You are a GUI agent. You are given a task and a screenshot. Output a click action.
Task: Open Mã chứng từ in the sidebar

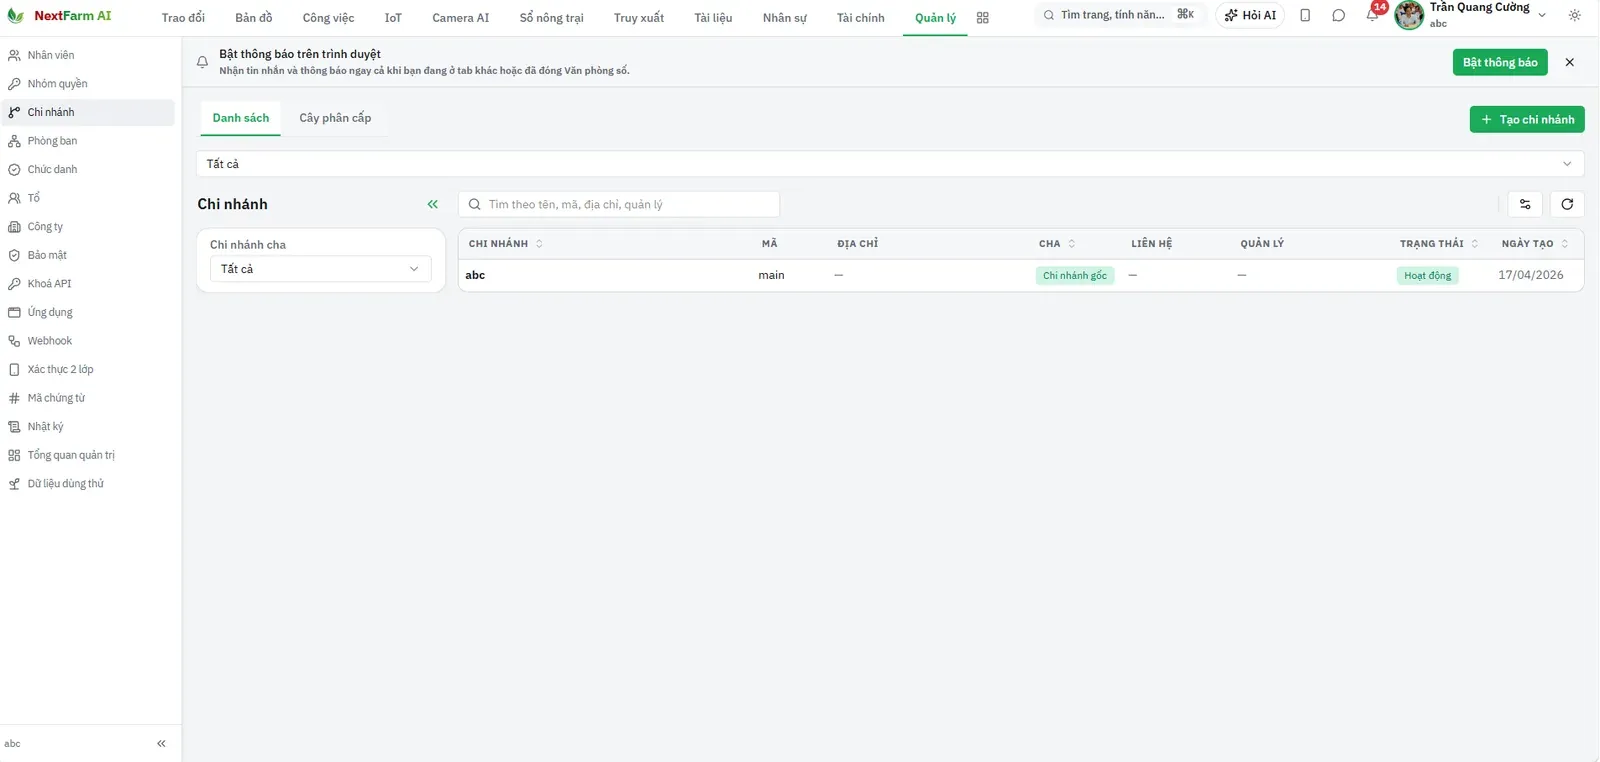tap(88, 398)
